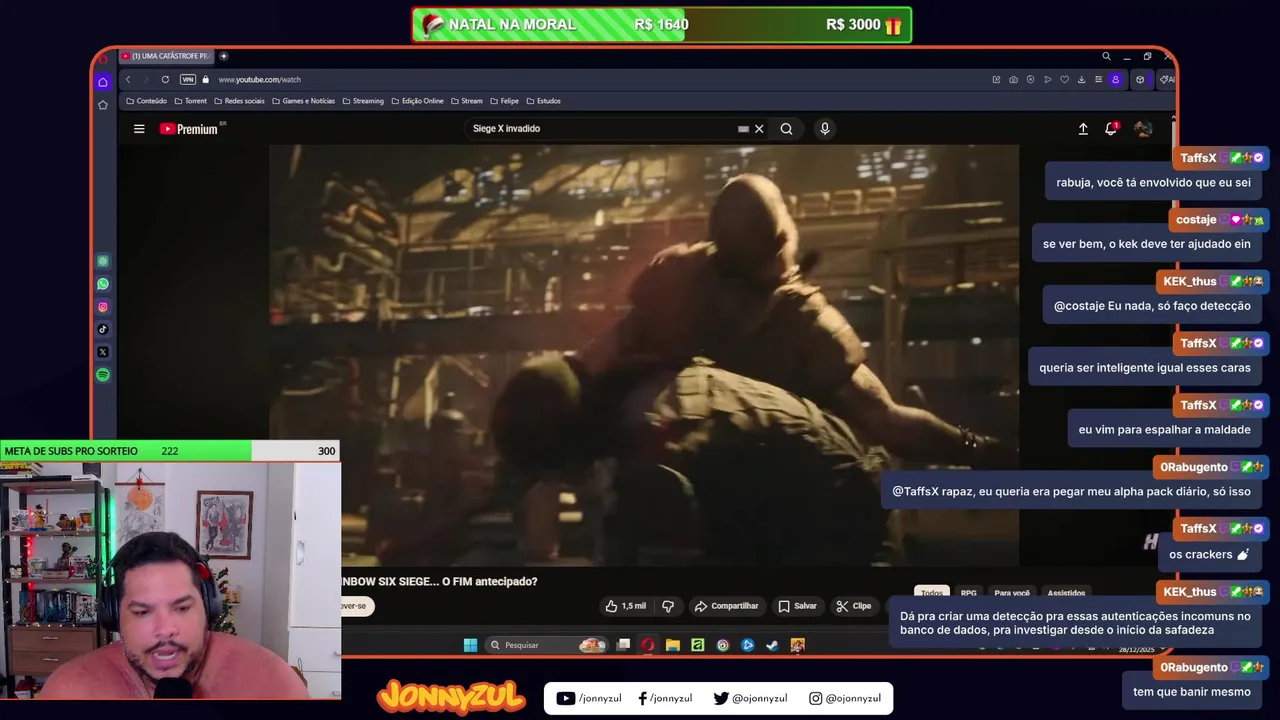
Task: Open the Felipe bookmarks folder
Action: [x=504, y=101]
